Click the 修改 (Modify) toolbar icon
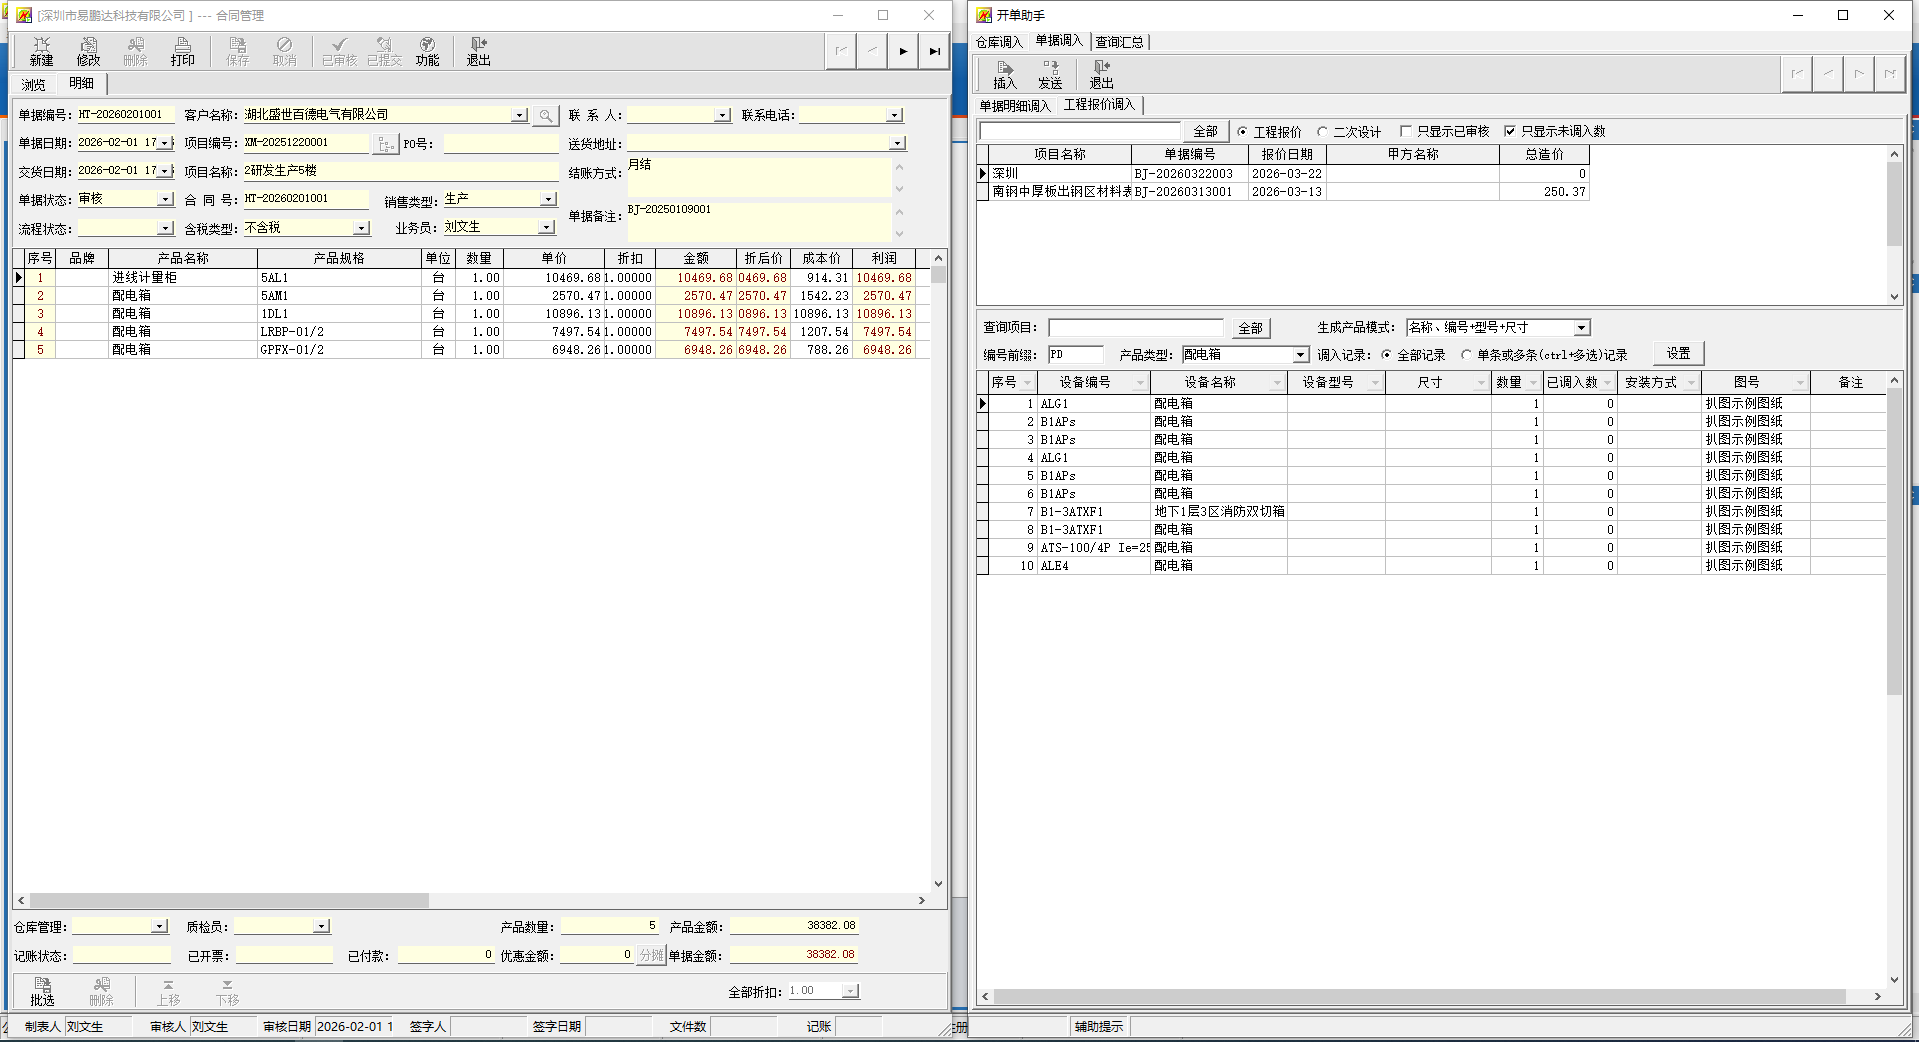The width and height of the screenshot is (1919, 1042). coord(88,51)
